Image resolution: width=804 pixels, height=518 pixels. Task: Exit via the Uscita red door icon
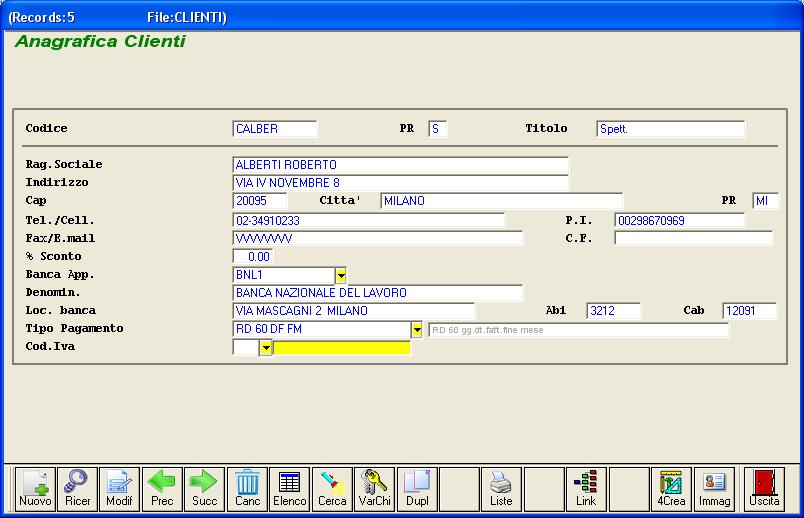(765, 489)
